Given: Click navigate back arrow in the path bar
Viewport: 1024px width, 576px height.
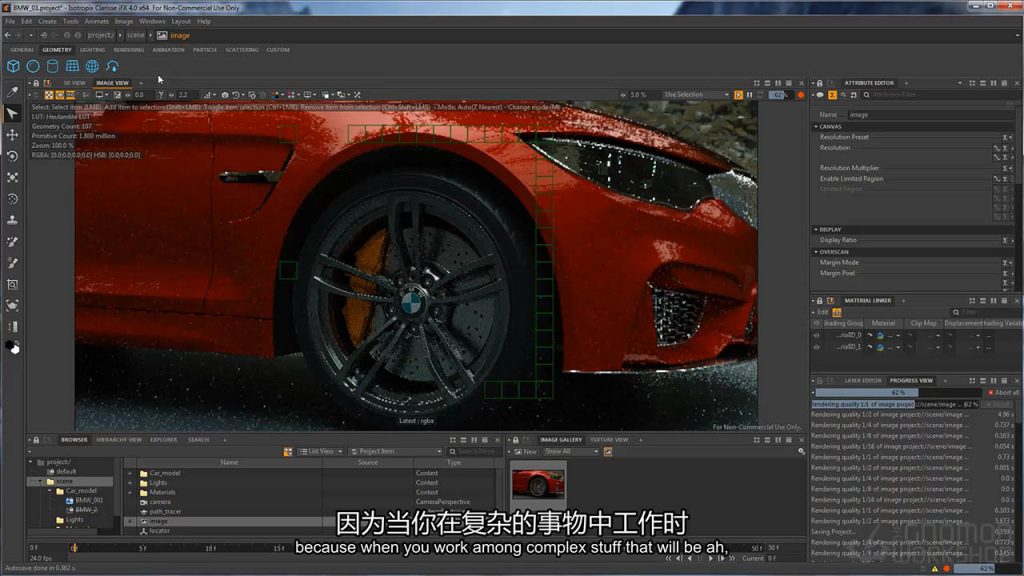Looking at the screenshot, I should [8, 35].
